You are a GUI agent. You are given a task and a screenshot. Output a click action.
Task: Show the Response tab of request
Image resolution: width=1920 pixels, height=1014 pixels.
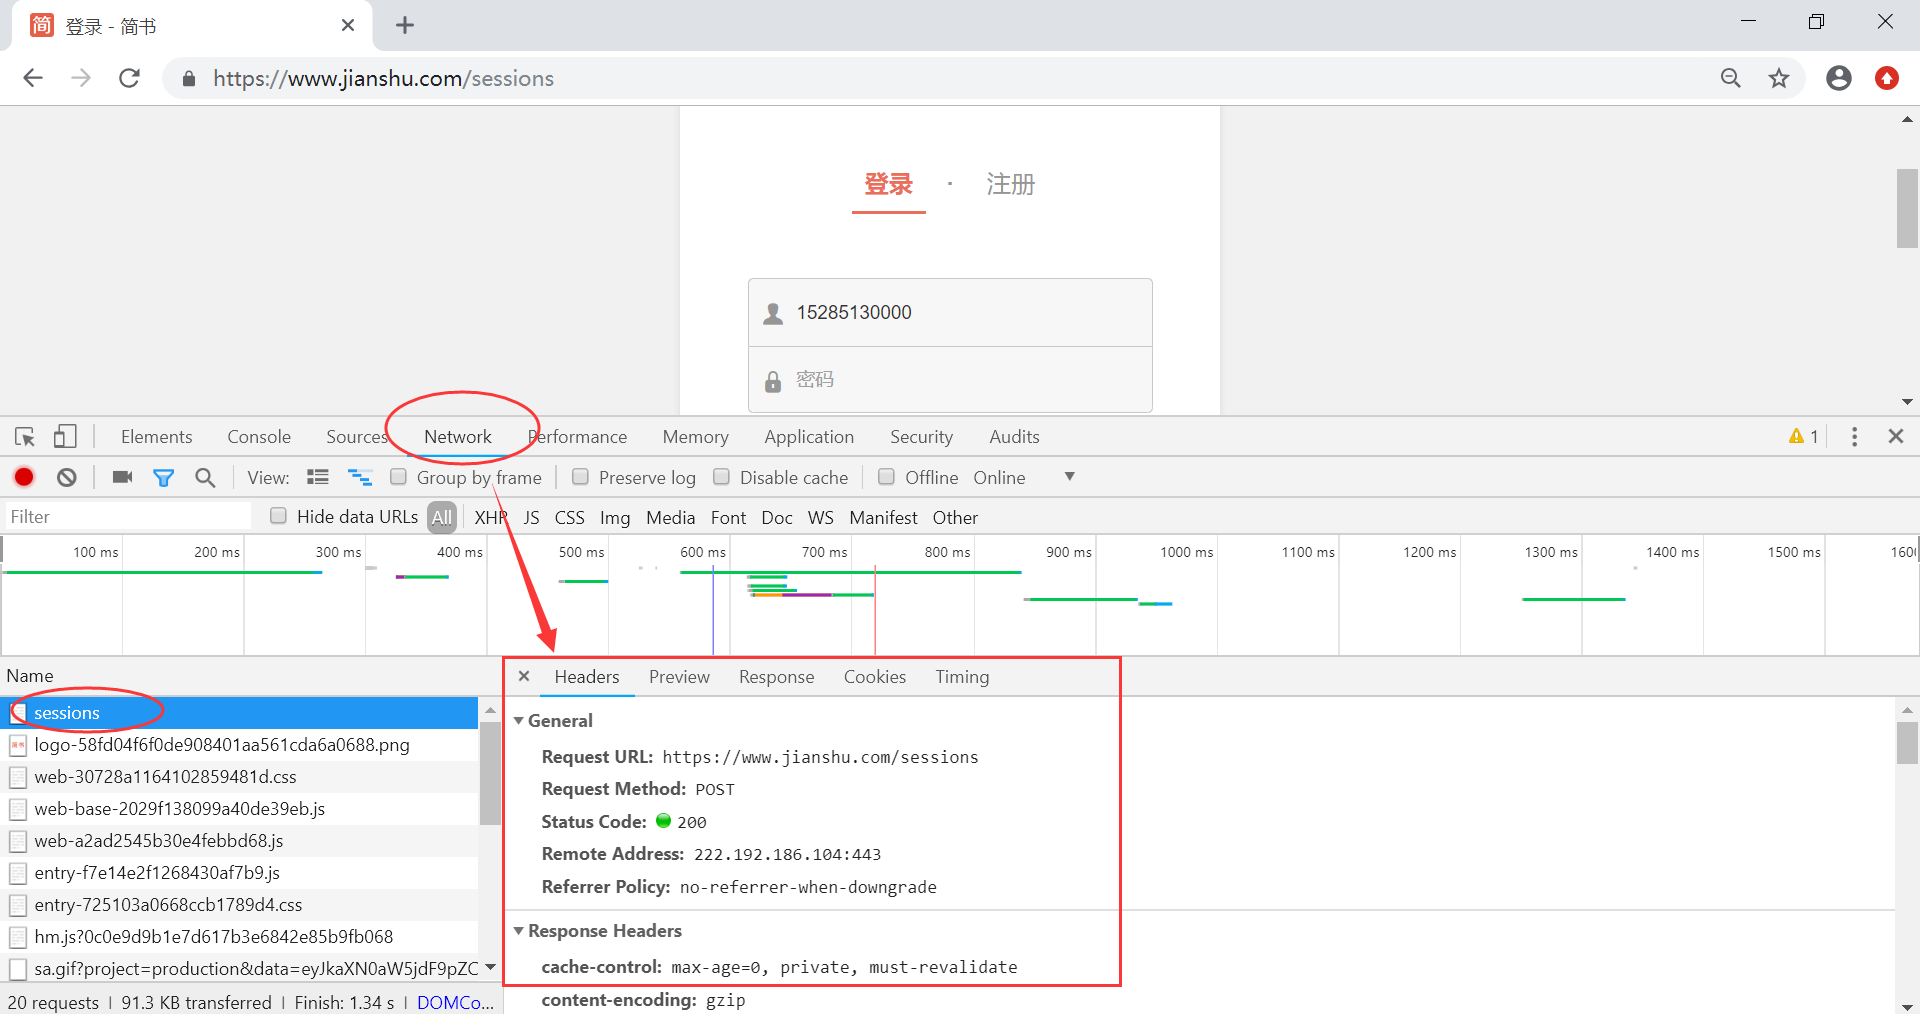tap(777, 677)
